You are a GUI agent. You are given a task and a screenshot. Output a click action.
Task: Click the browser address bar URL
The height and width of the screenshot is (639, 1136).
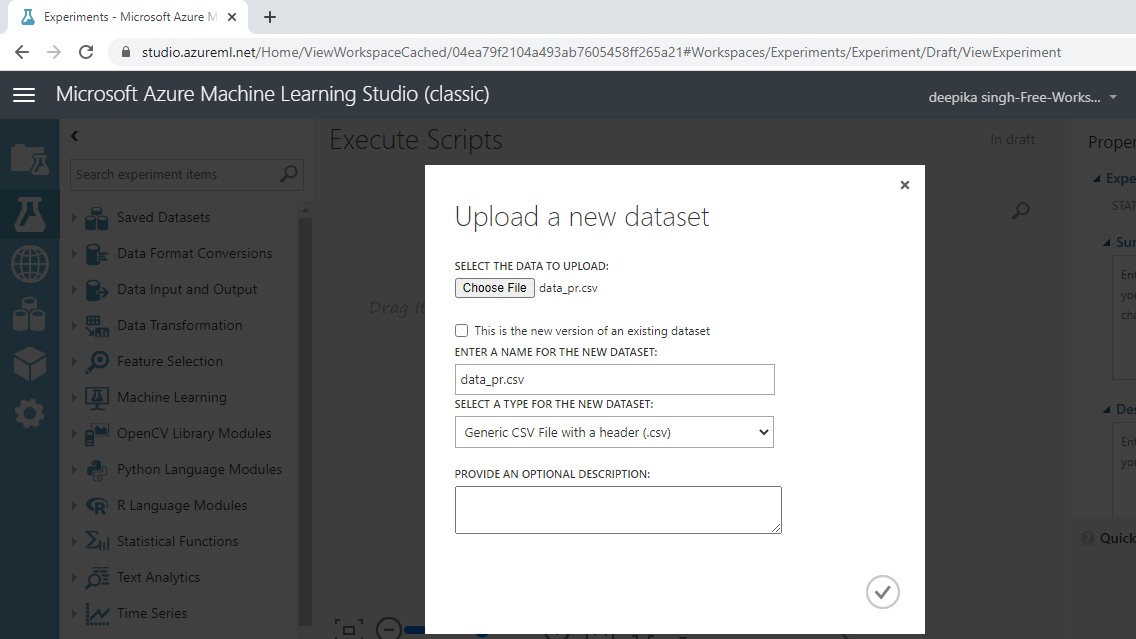point(601,52)
